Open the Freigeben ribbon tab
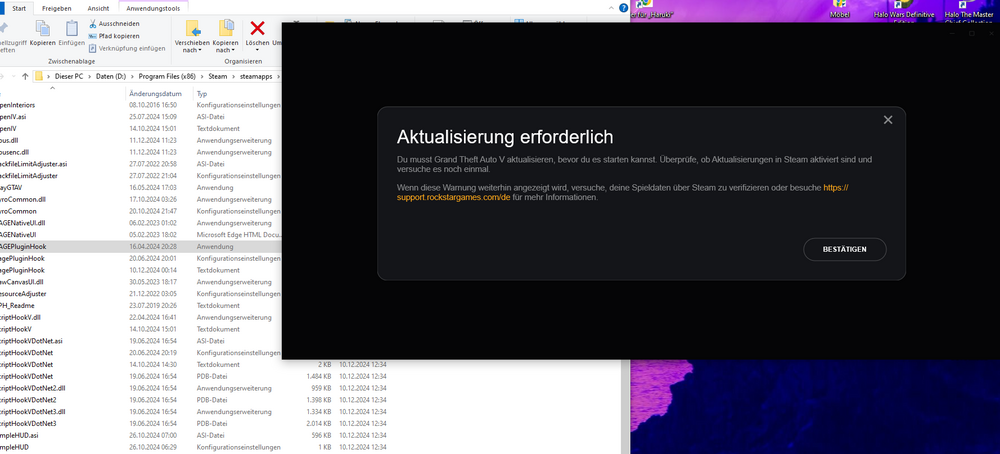The width and height of the screenshot is (1000, 454). point(57,8)
